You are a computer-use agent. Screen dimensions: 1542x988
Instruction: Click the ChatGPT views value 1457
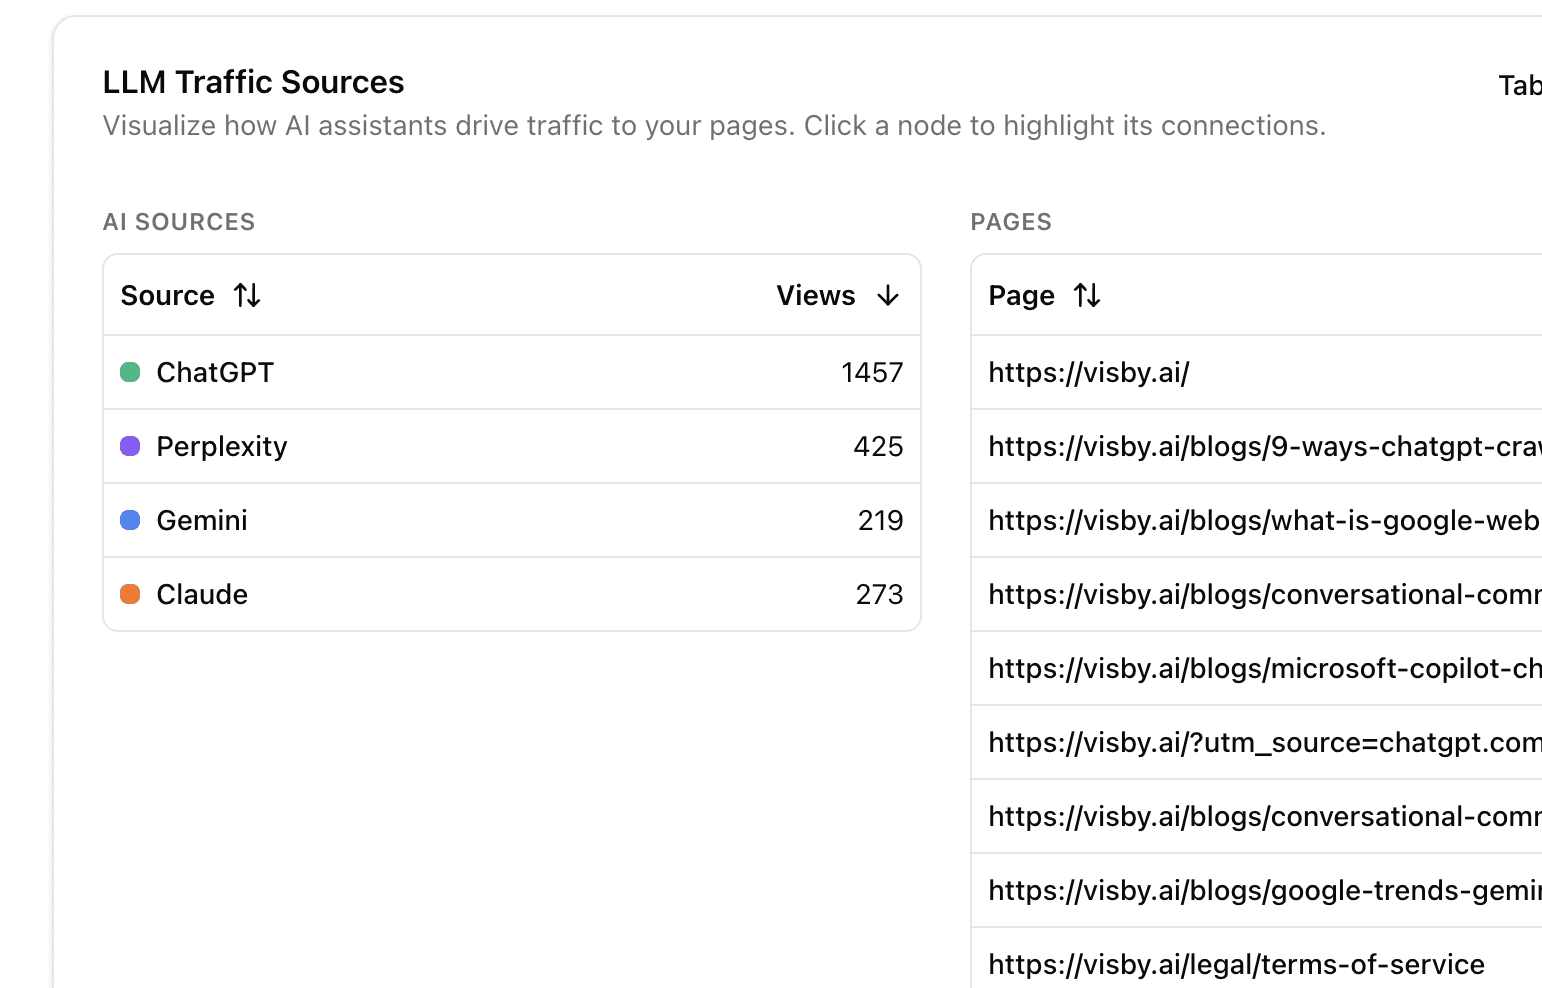(x=872, y=372)
